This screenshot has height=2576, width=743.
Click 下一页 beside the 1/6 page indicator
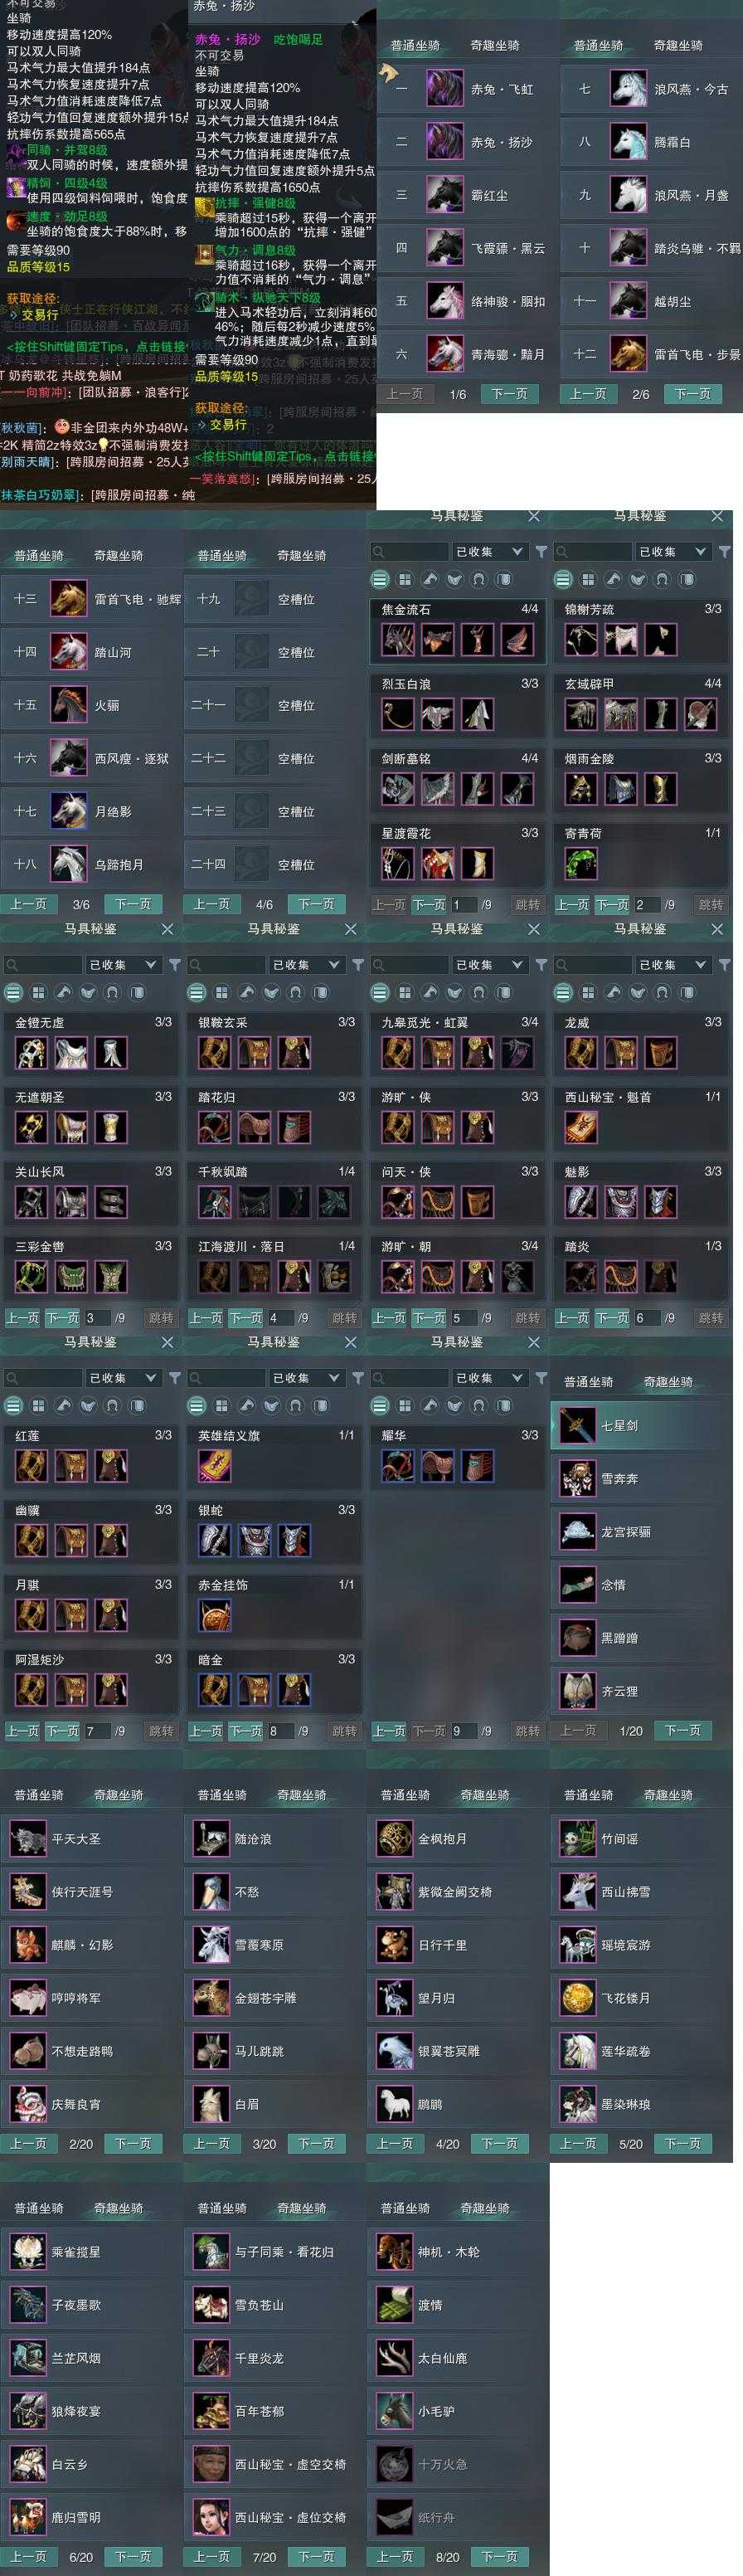coord(509,394)
